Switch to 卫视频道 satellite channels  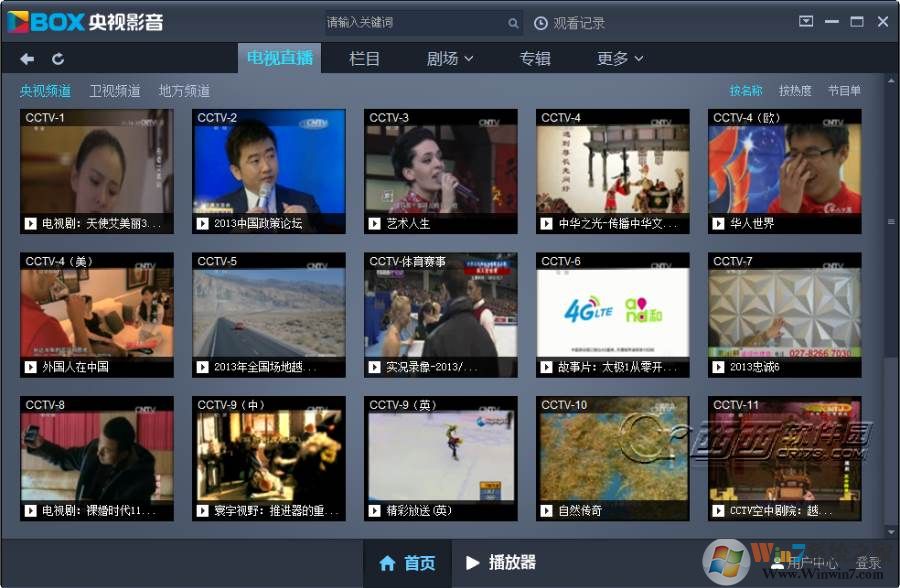(x=114, y=90)
